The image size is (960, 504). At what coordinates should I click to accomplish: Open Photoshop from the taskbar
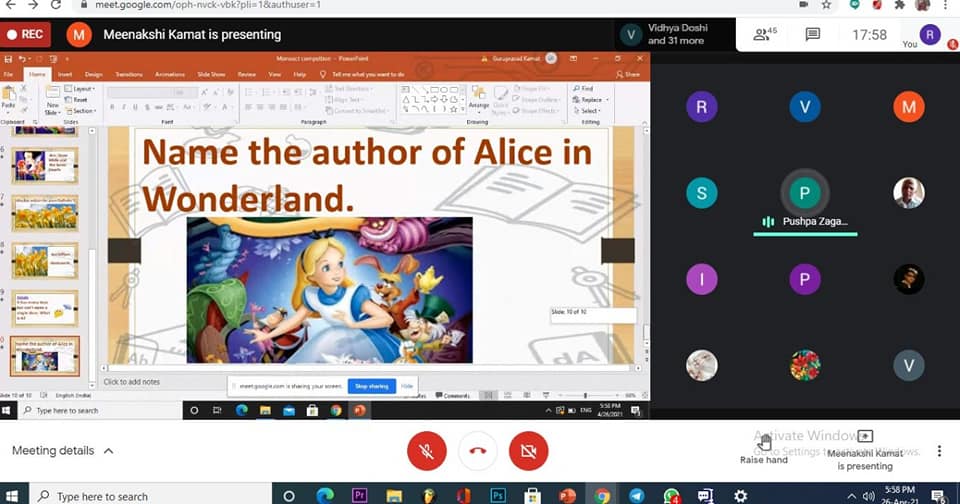tap(498, 495)
